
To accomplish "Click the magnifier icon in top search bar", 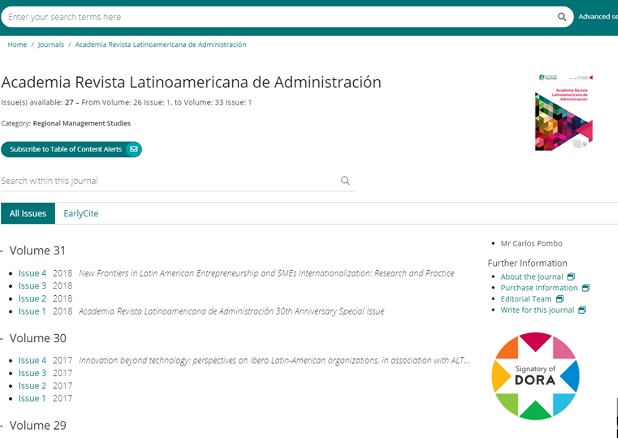I will click(562, 17).
